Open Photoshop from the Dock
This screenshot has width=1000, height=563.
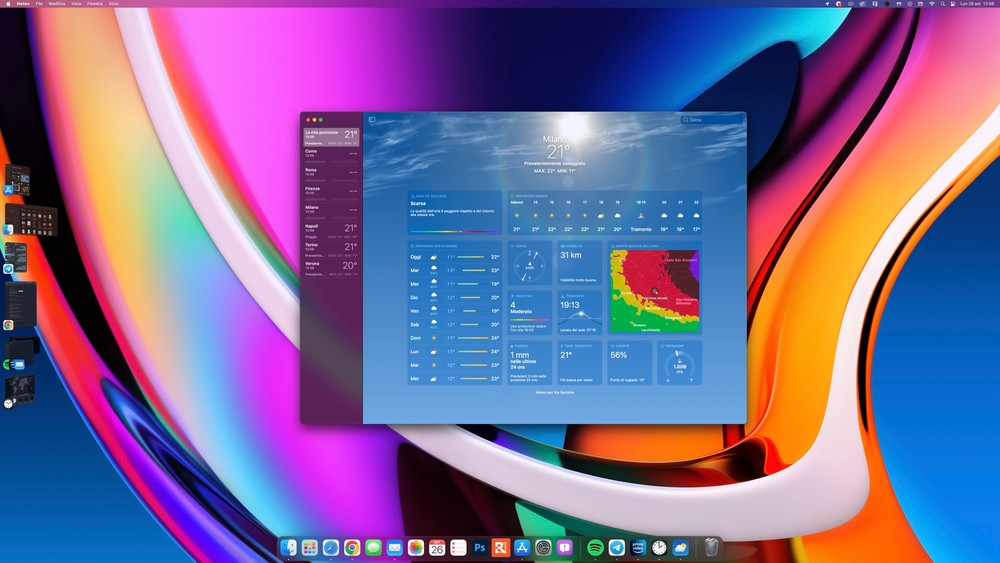pyautogui.click(x=479, y=548)
